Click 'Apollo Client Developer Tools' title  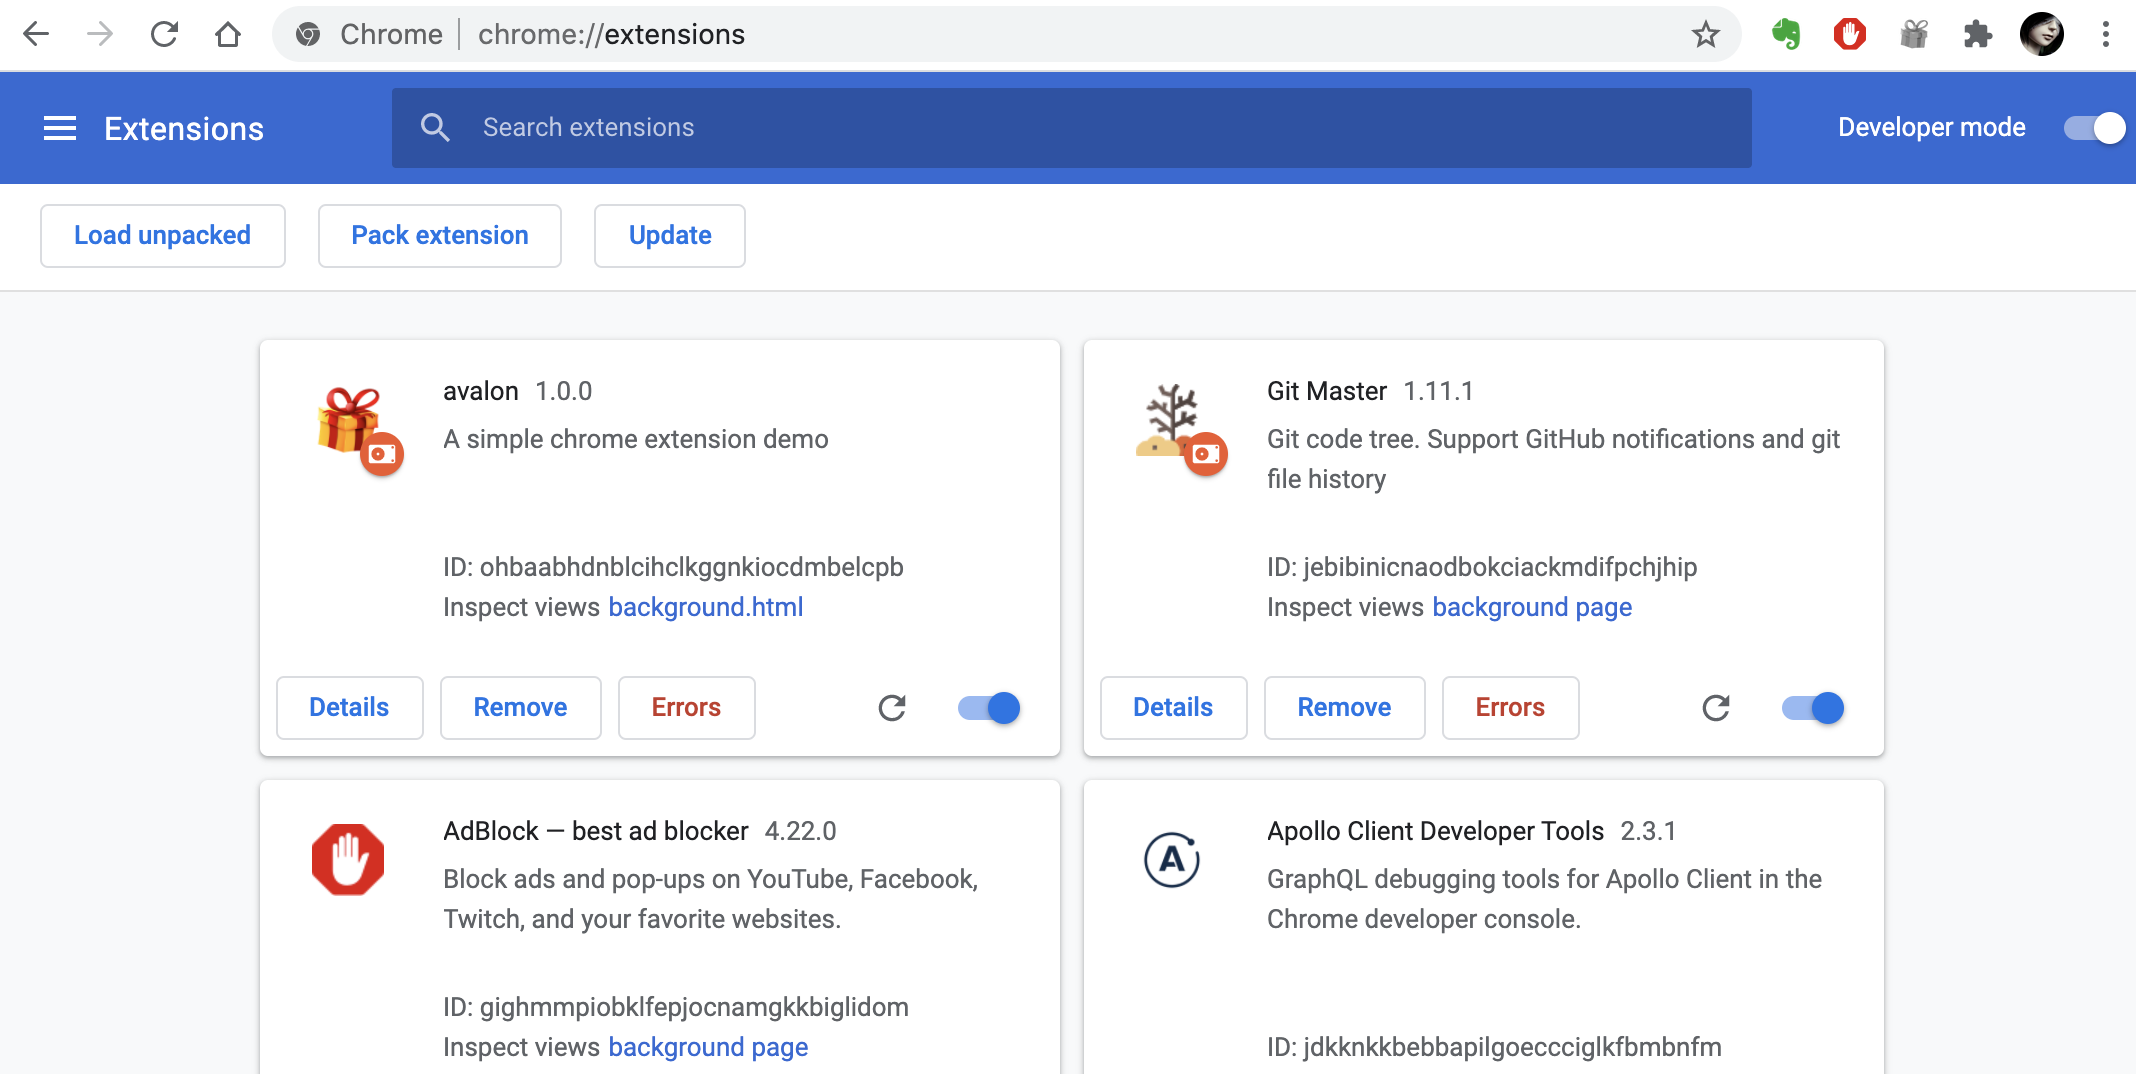(x=1435, y=831)
